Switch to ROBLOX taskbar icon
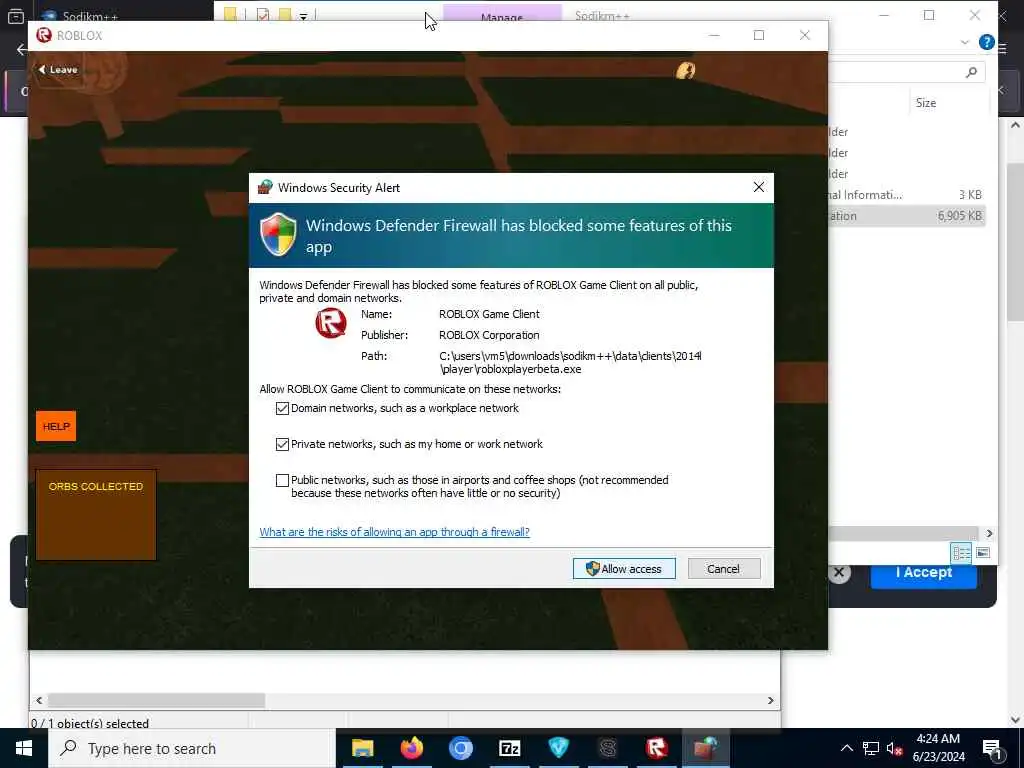Viewport: 1024px width, 768px height. pyautogui.click(x=656, y=748)
